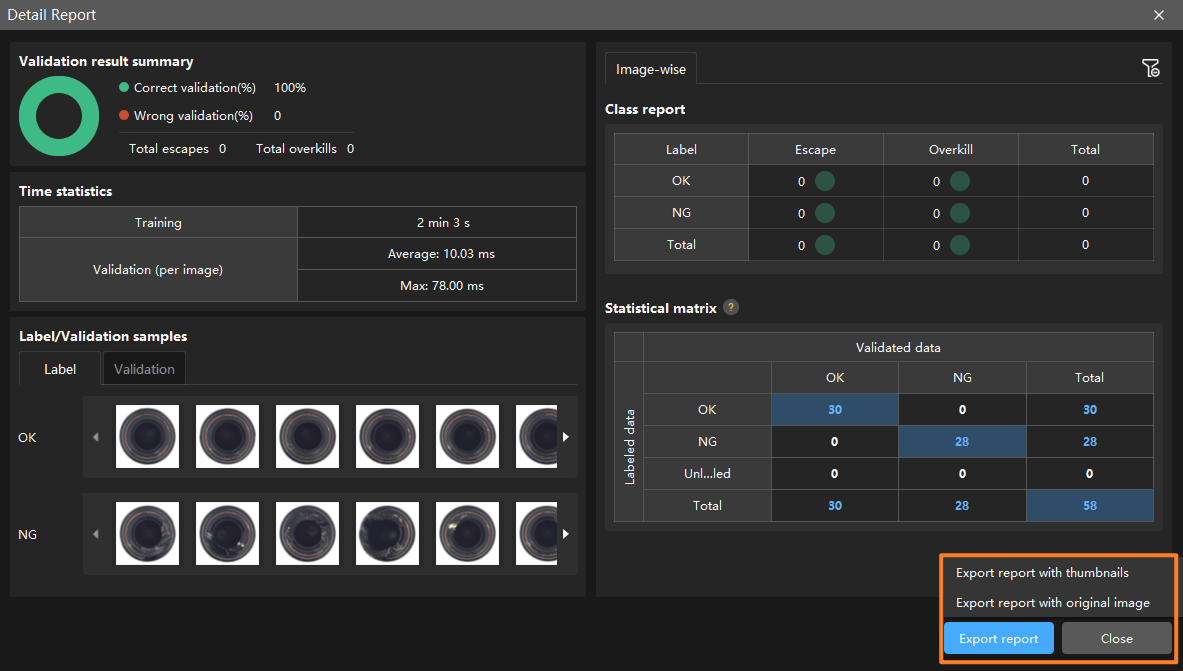Open fourth NG sample thumbnail

[x=387, y=533]
